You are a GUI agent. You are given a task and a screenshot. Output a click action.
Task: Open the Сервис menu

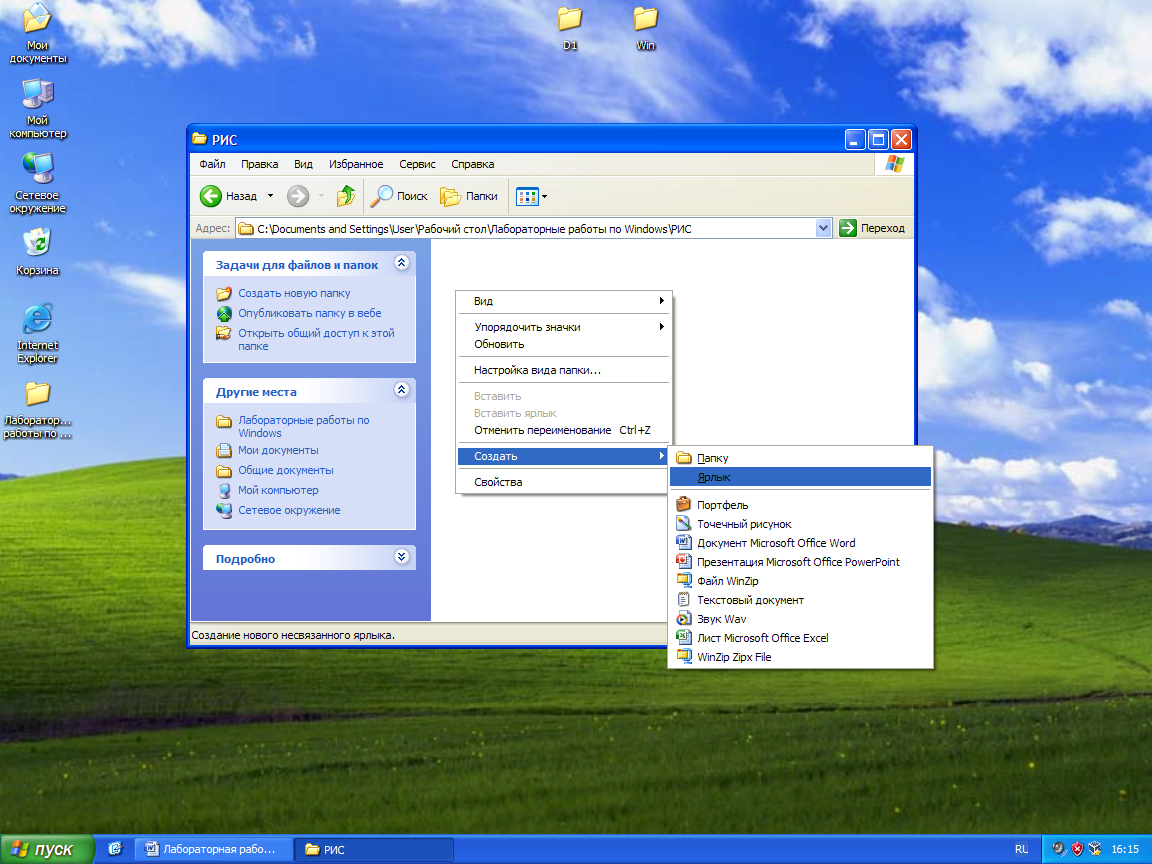(417, 164)
